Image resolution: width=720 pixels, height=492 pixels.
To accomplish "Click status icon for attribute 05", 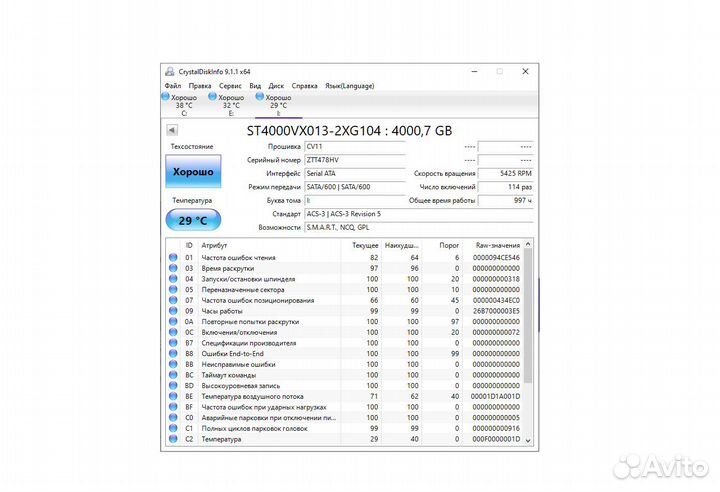I will [173, 289].
